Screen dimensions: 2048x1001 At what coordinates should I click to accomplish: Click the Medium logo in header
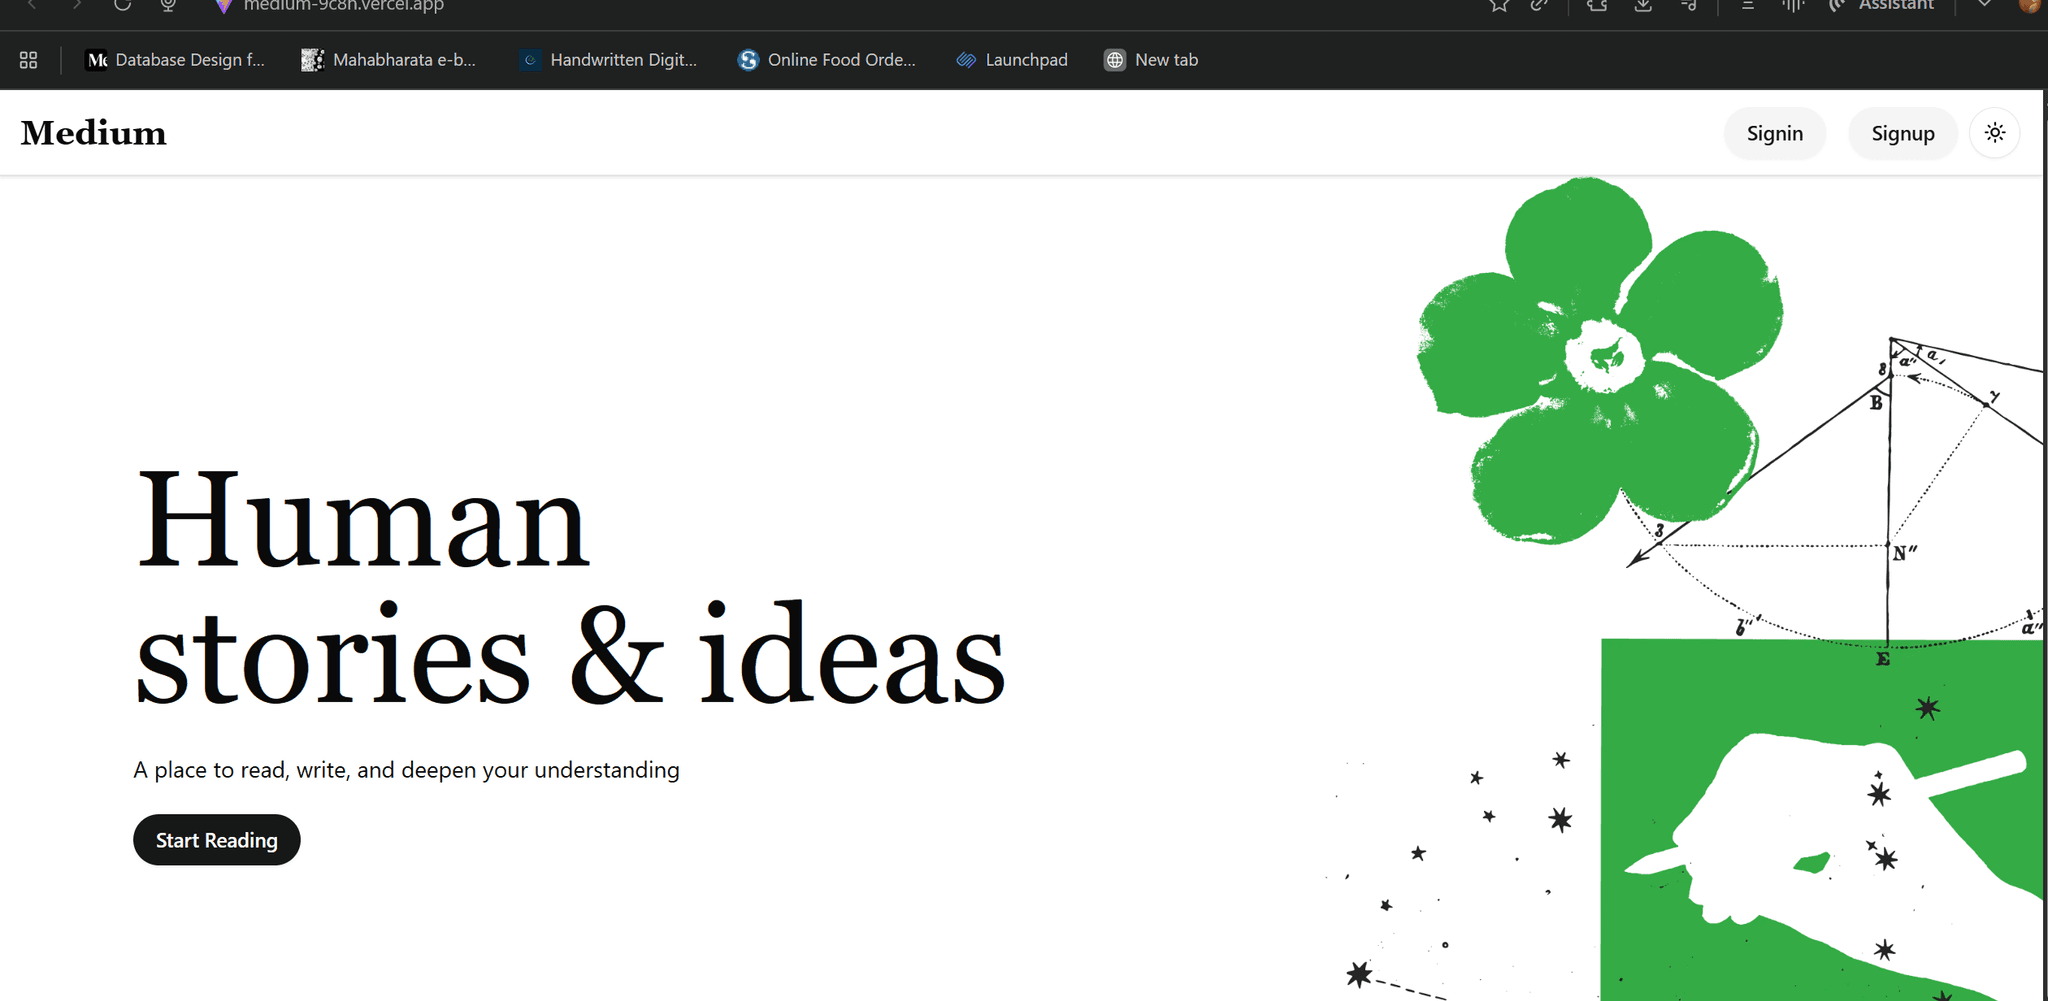94,133
